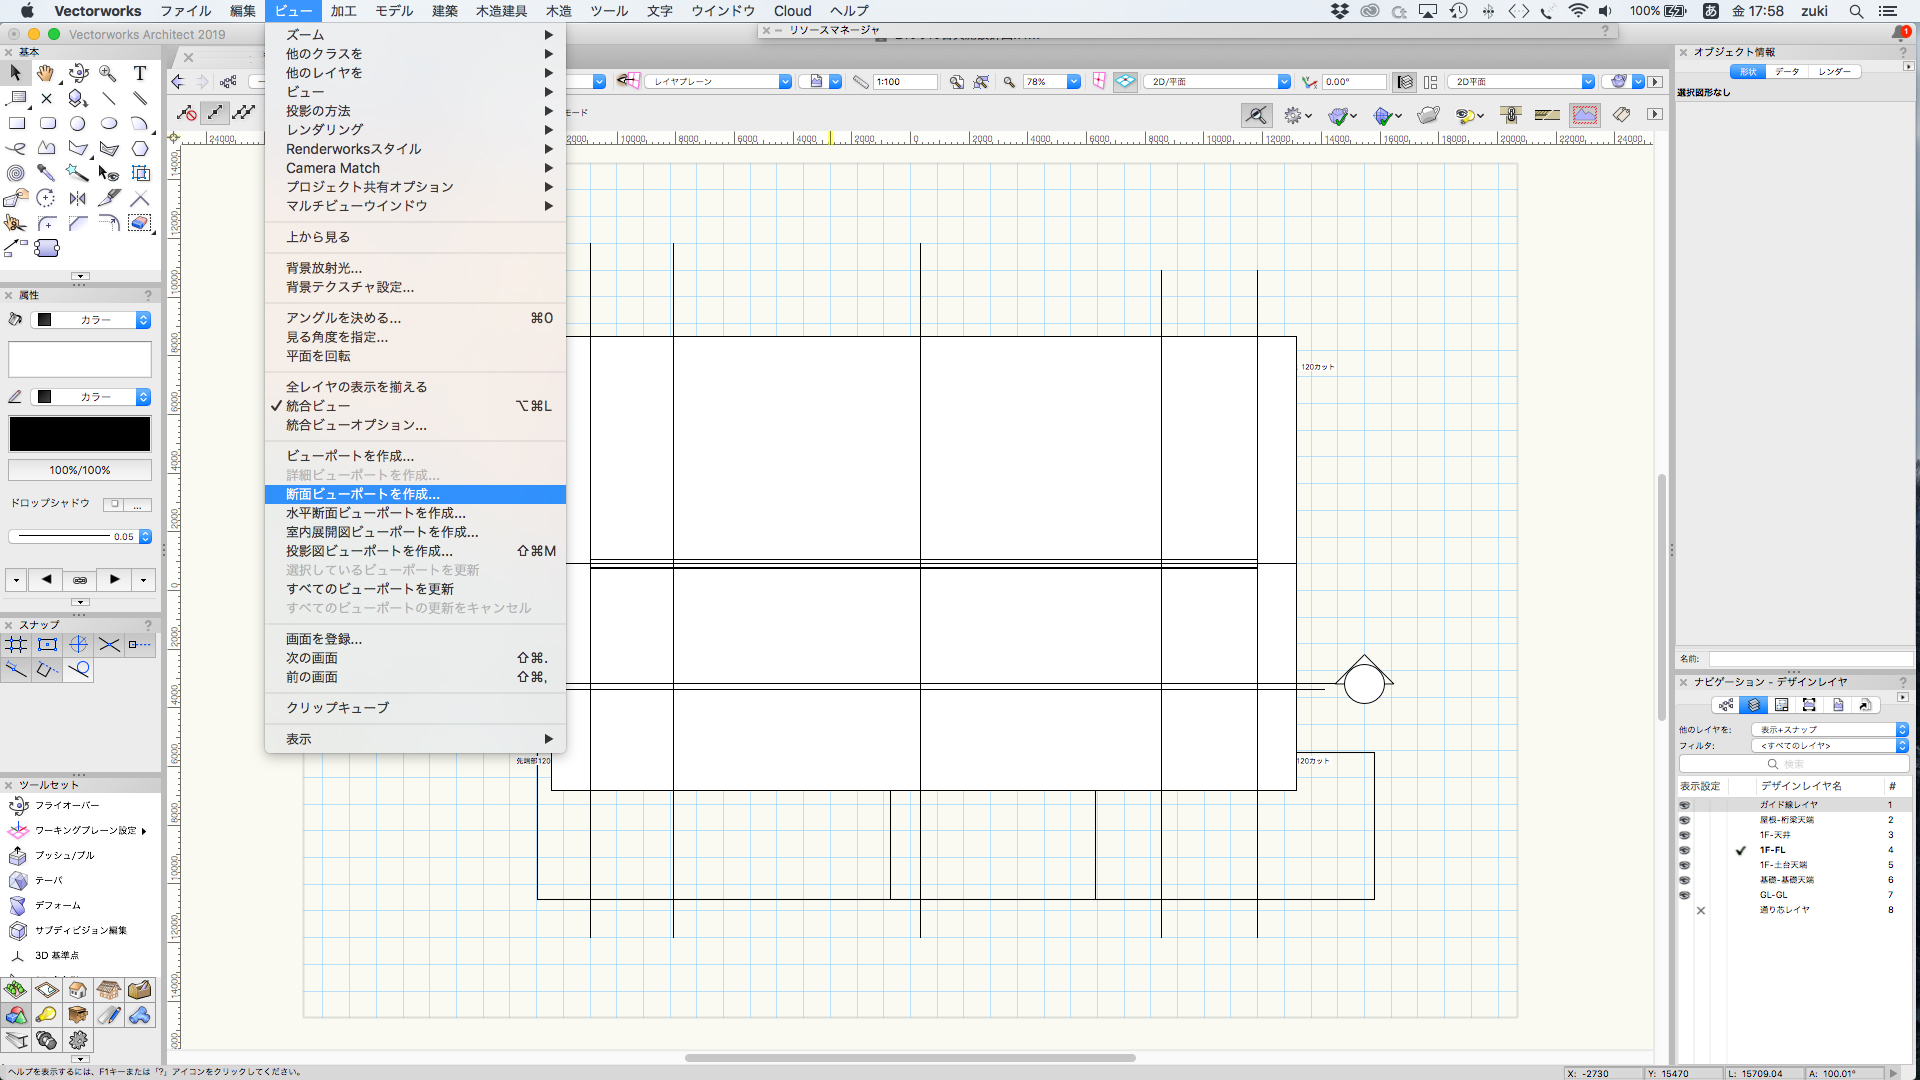Toggle visibility eye for 基礎-基礎天端 layer
This screenshot has width=1920, height=1080.
tap(1684, 880)
